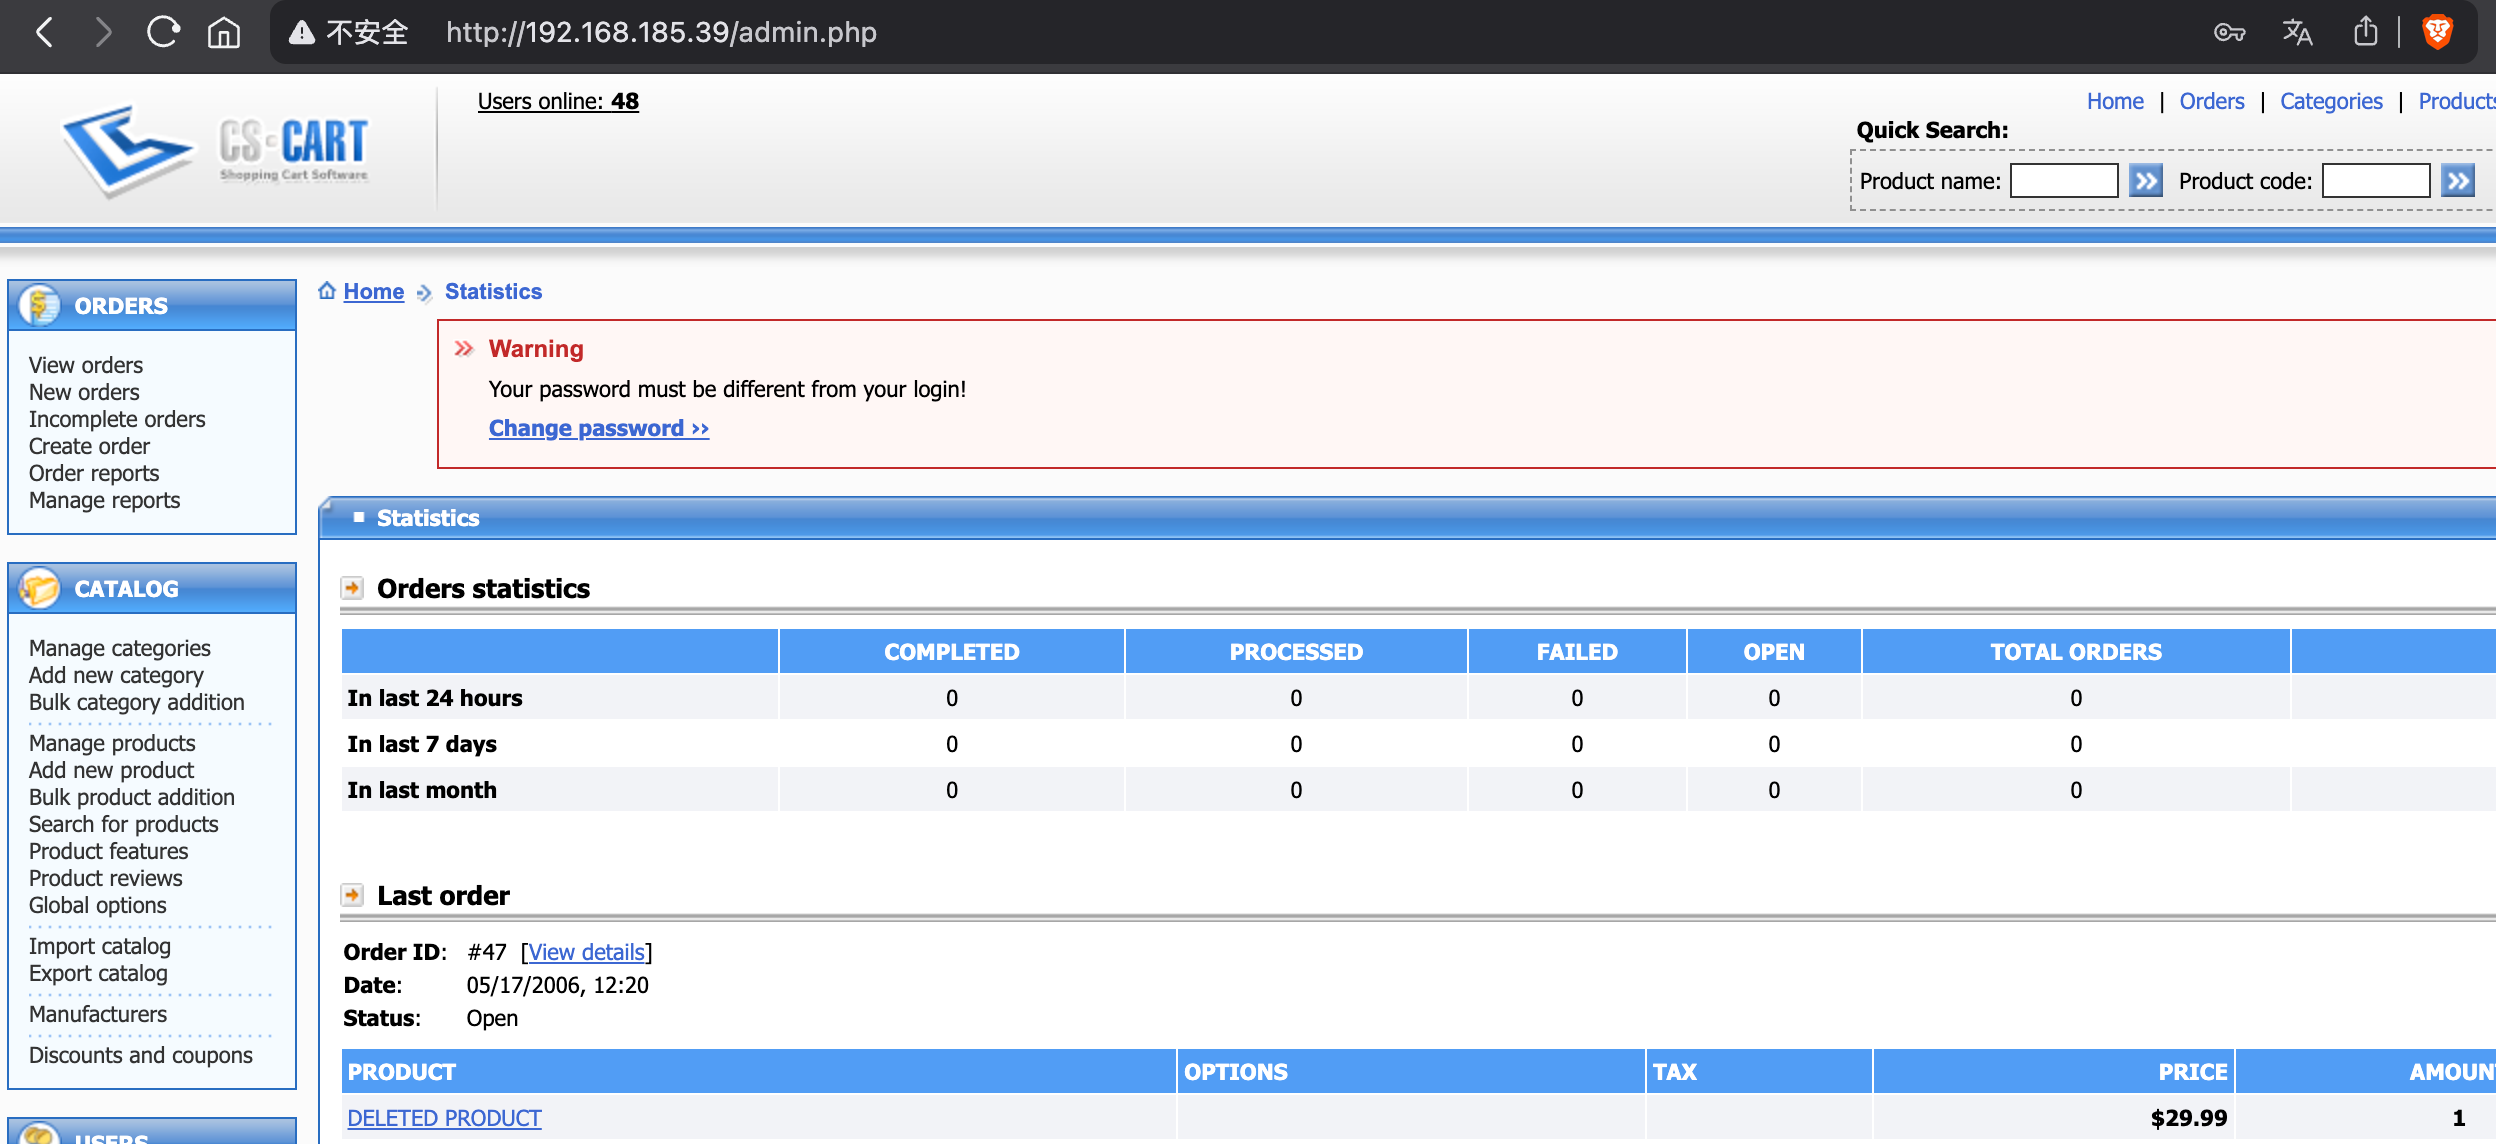Click the Change password link
This screenshot has height=1144, width=2496.
point(598,428)
